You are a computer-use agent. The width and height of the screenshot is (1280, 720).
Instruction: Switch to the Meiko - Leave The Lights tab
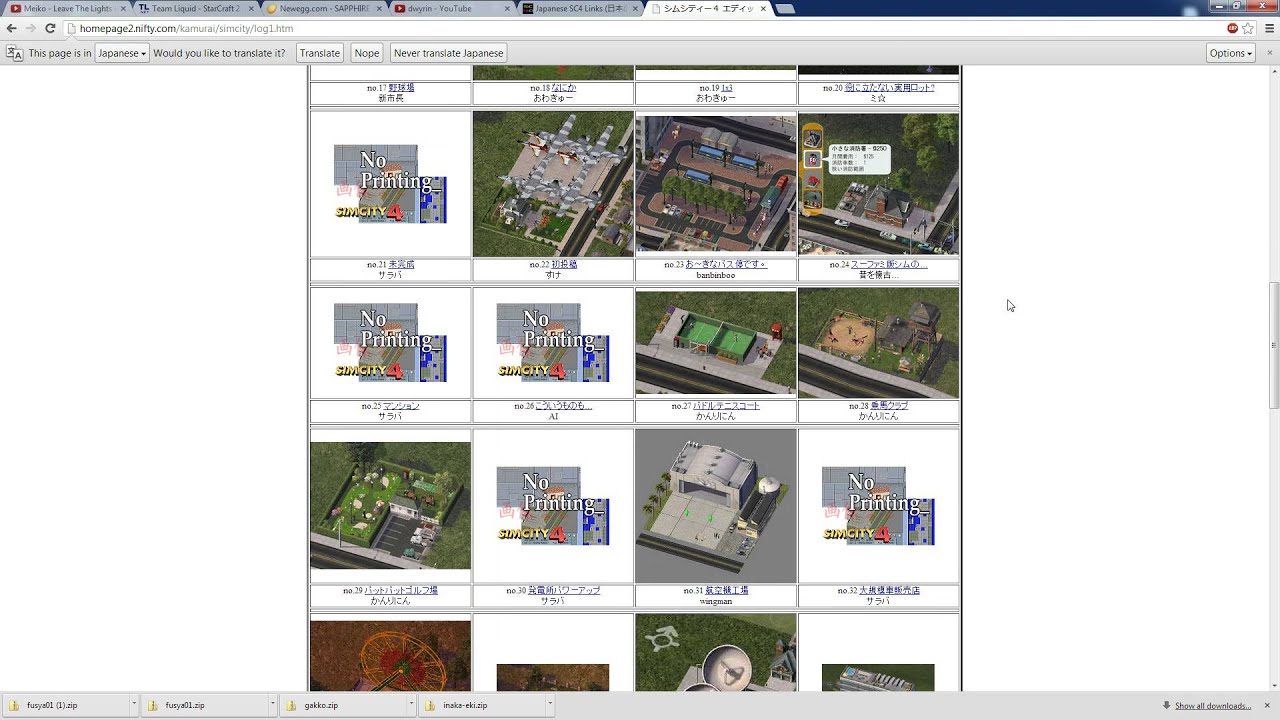pos(66,8)
